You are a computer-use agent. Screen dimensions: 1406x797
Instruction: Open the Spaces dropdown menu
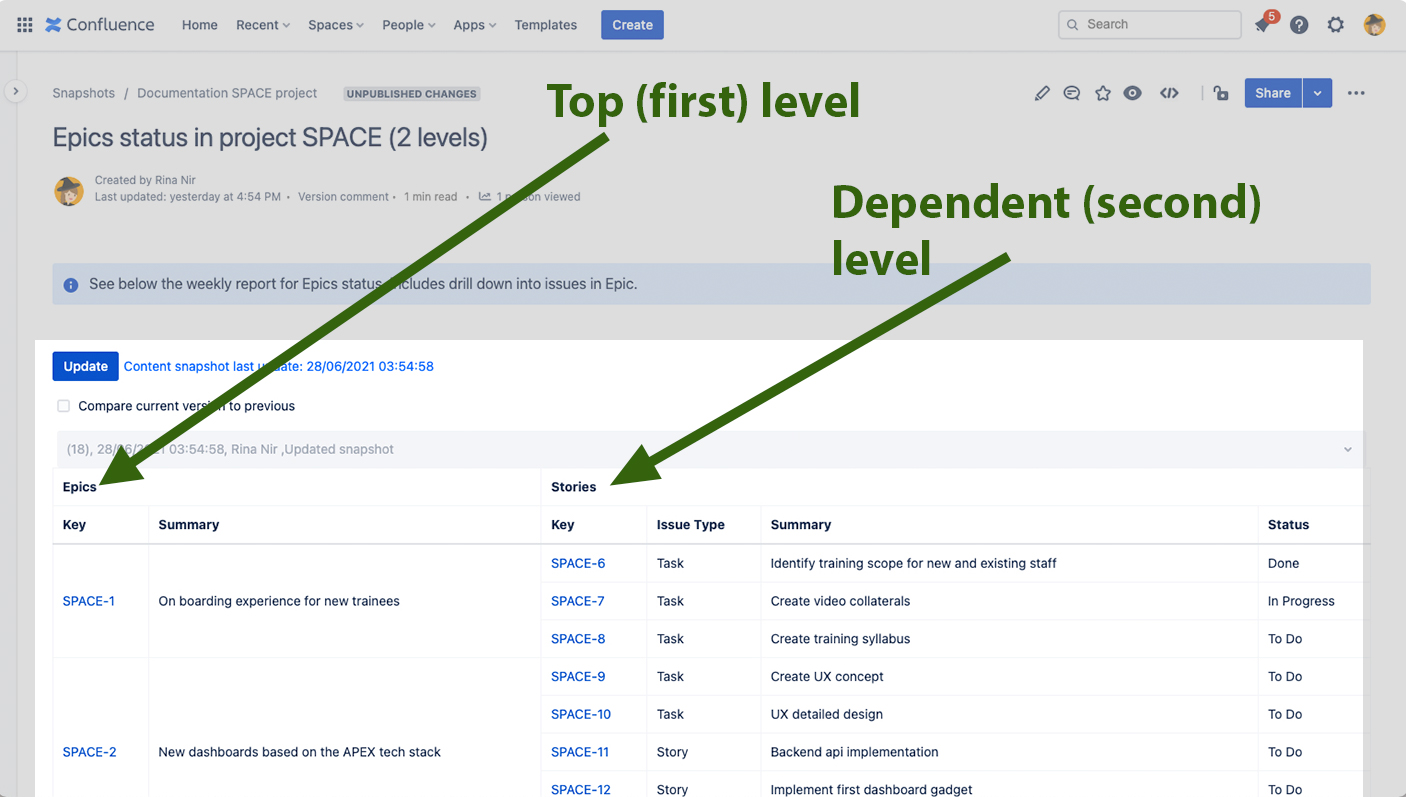point(336,25)
